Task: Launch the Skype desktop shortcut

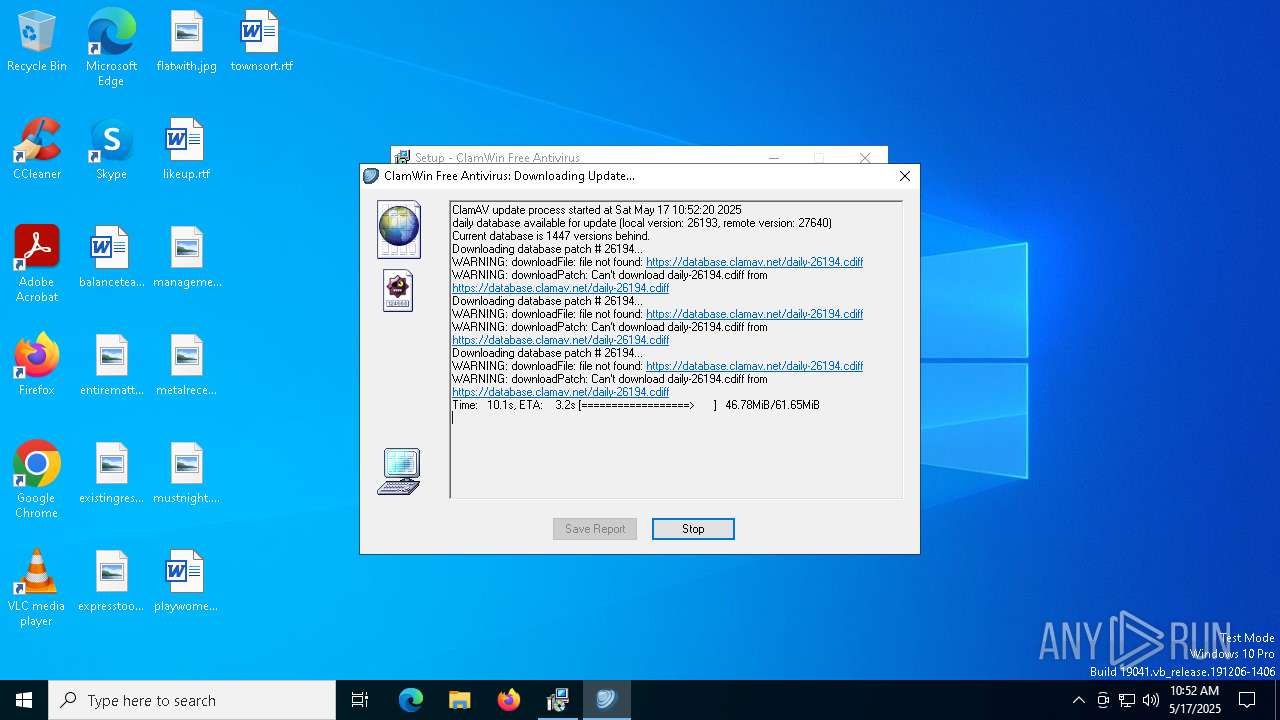Action: tap(111, 148)
